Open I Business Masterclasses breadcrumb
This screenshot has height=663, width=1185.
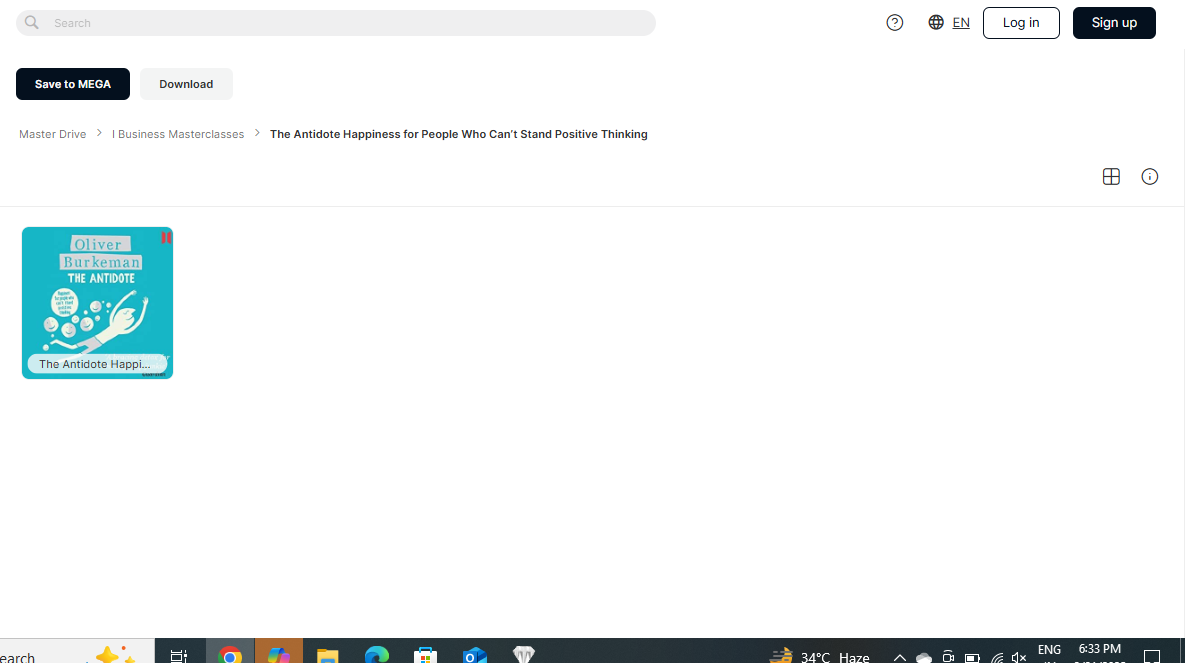(178, 134)
